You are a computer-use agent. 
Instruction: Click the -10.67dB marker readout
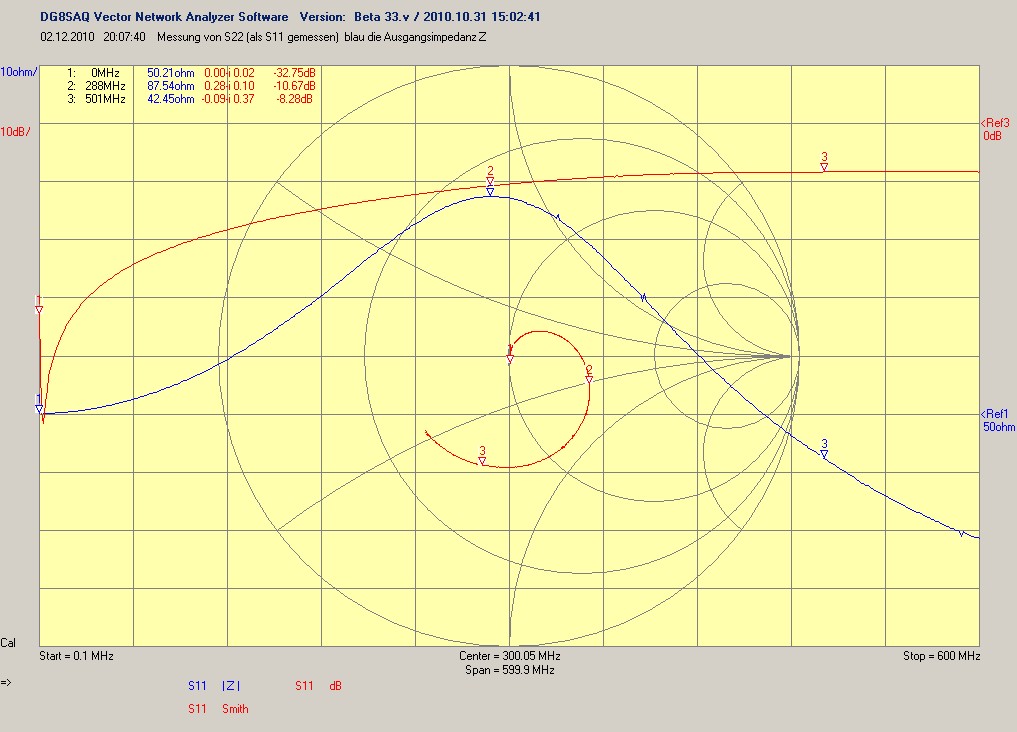click(x=294, y=86)
